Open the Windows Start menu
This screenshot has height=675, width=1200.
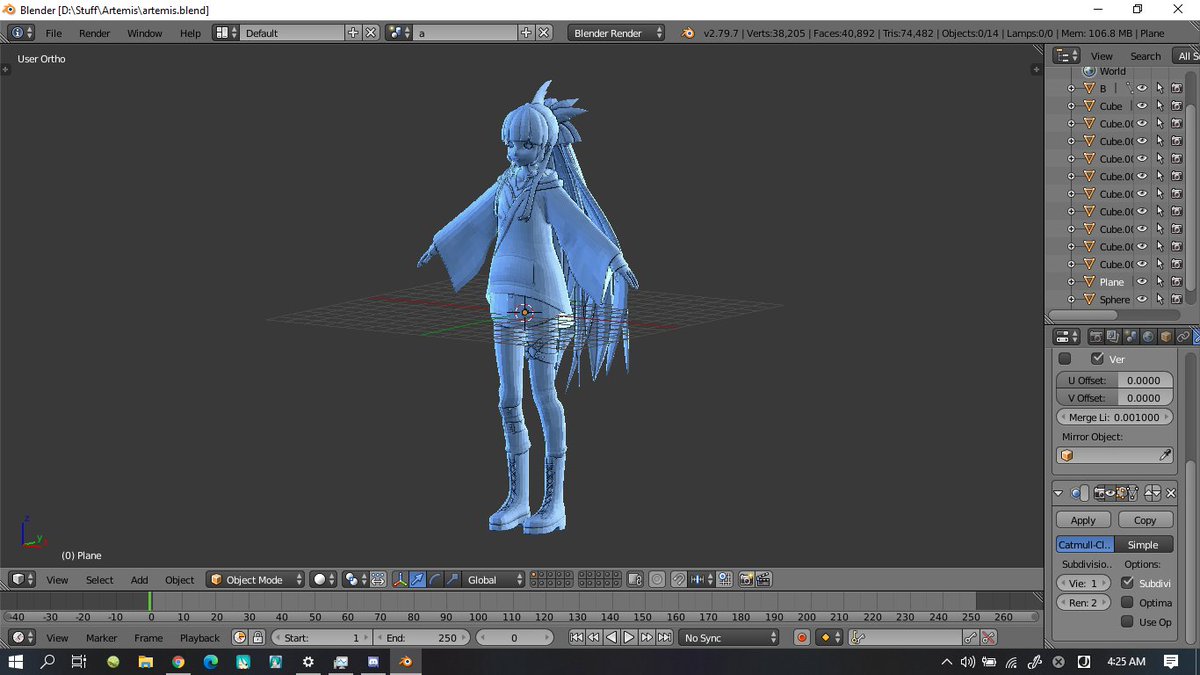point(15,662)
